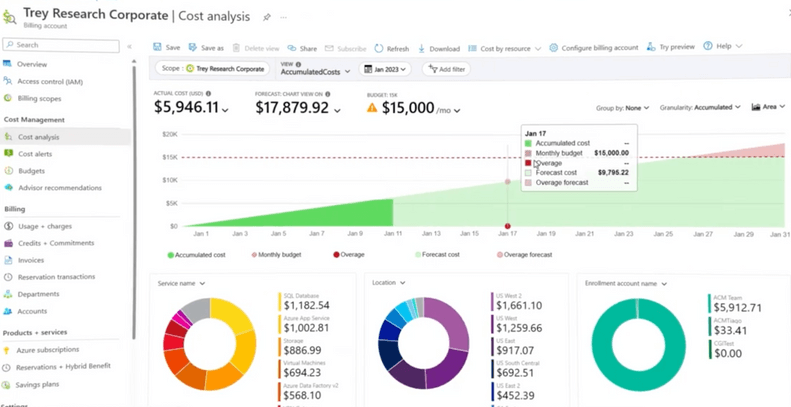Open the Service name dropdown
Viewport: 791px width, 407px height.
pos(181,283)
